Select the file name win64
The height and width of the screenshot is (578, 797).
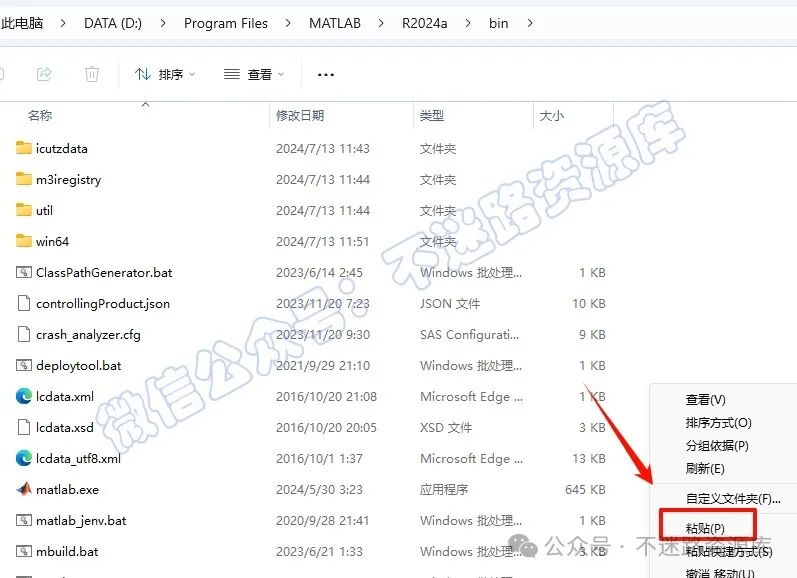(x=52, y=241)
